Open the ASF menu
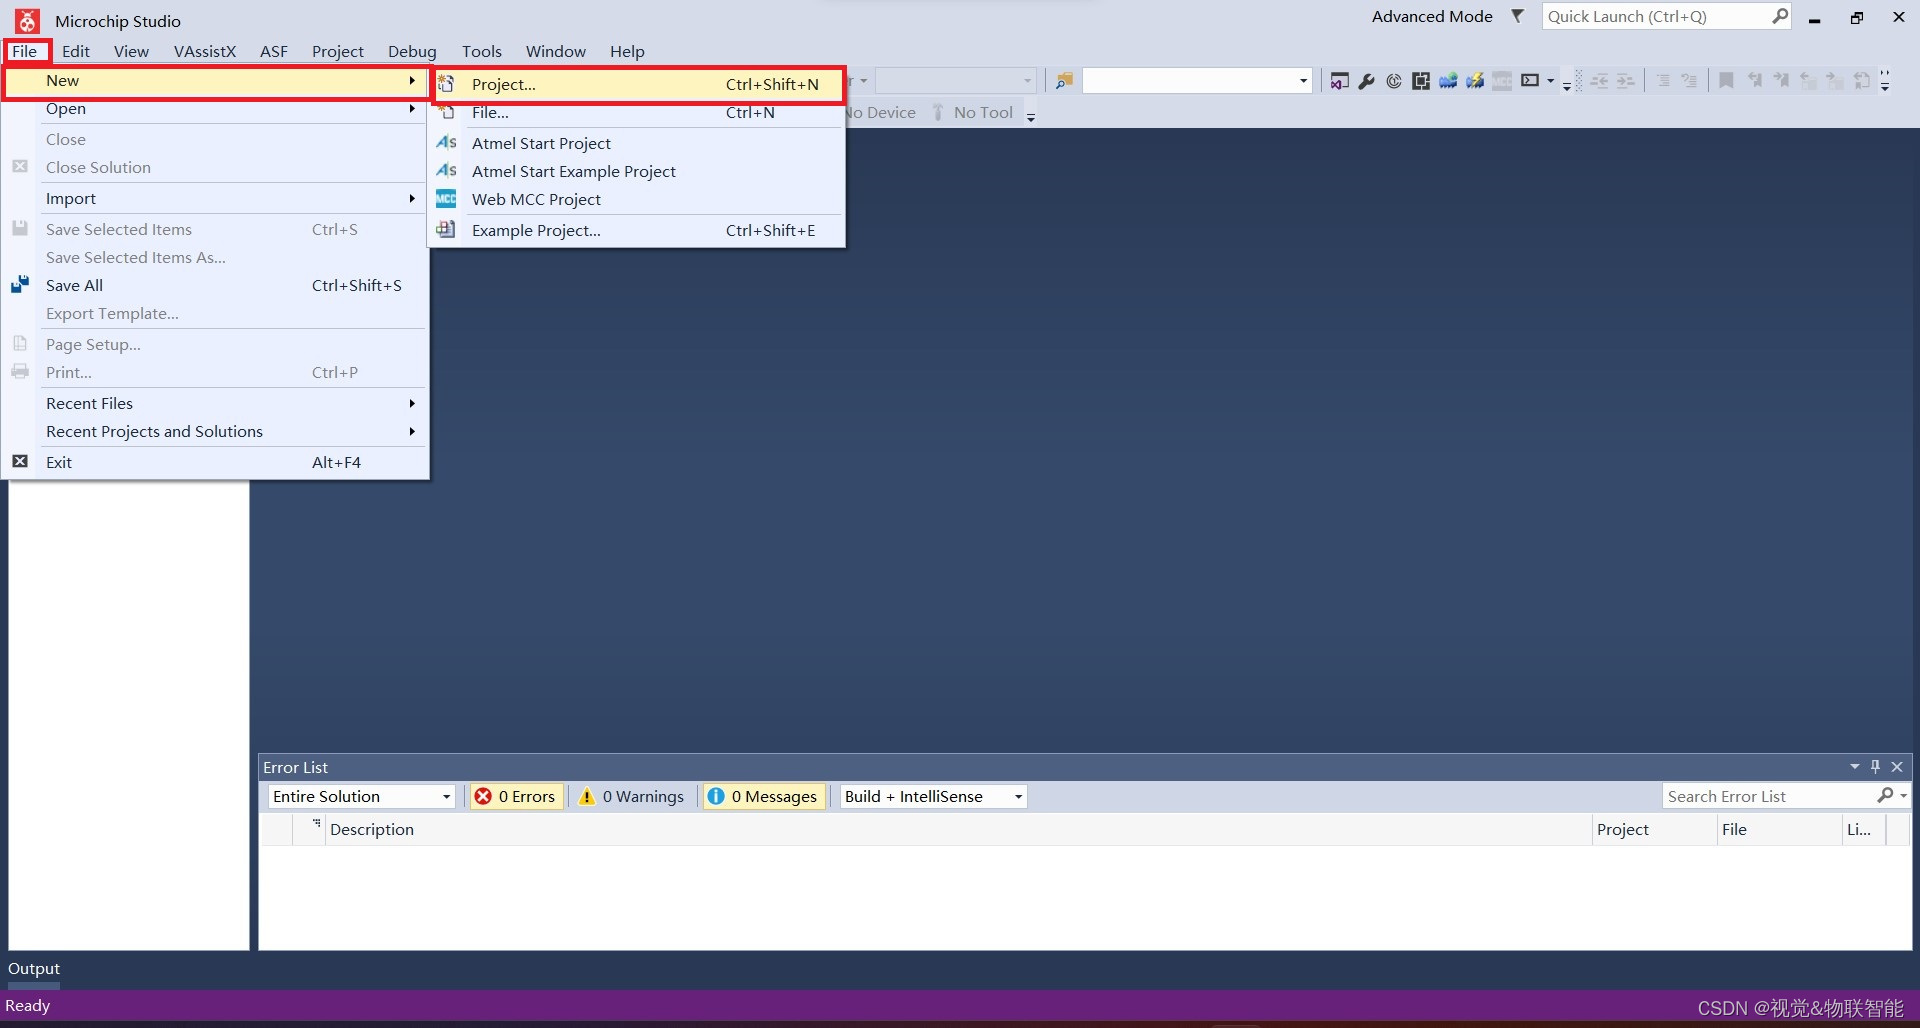Screen dimensions: 1920x1028 274,51
